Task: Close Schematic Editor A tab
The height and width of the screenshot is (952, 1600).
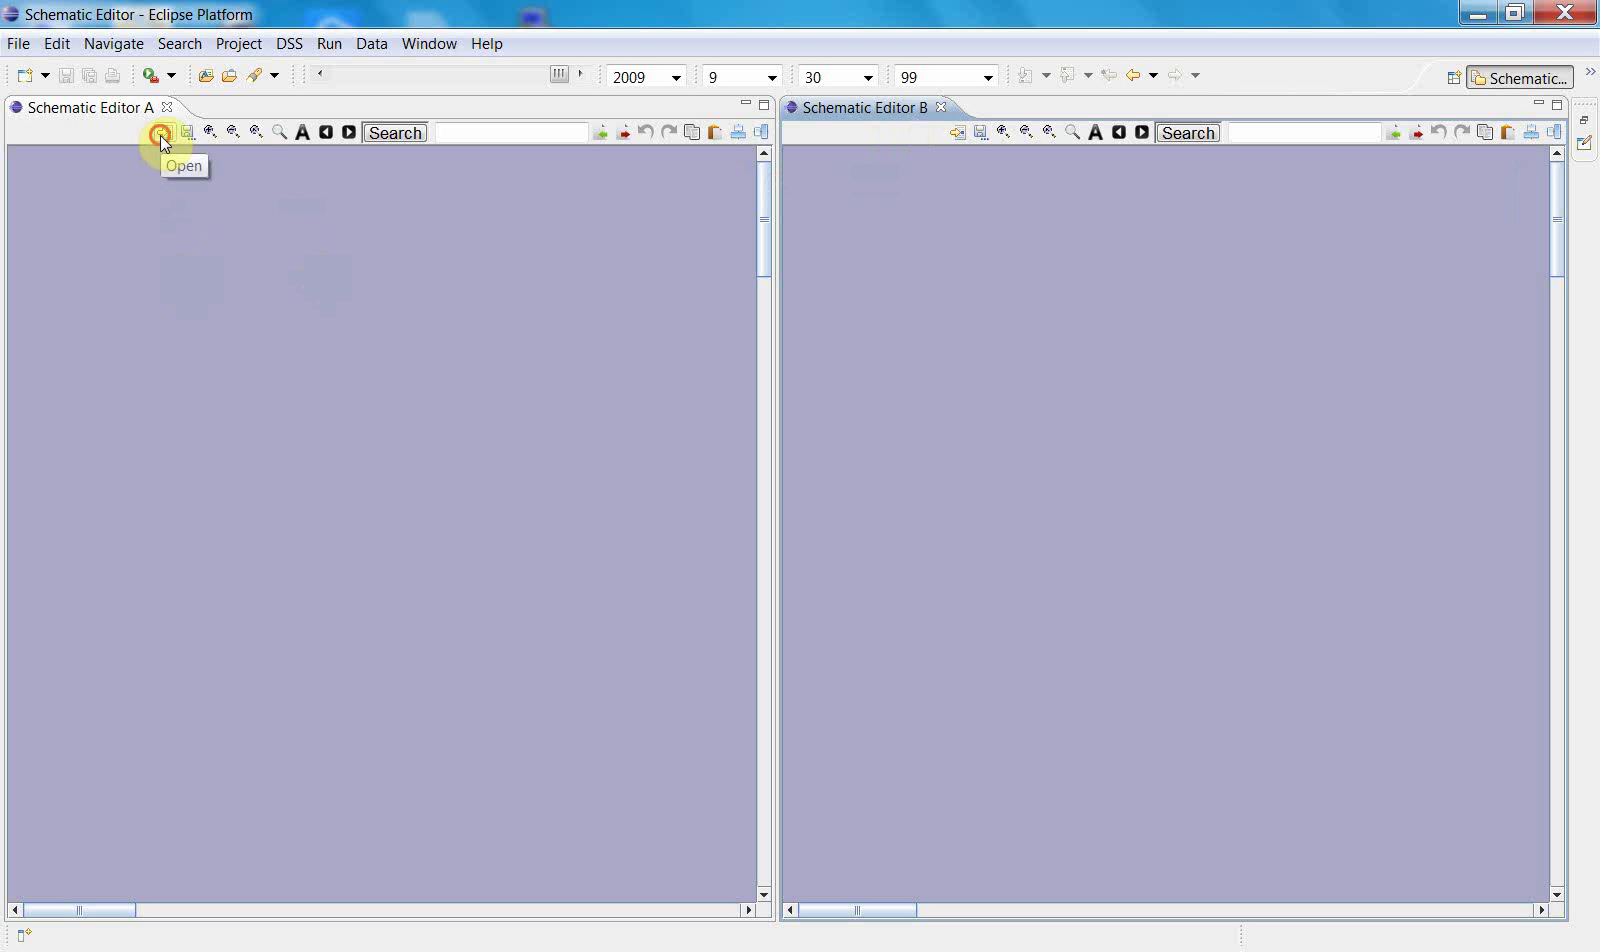Action: pyautogui.click(x=167, y=107)
